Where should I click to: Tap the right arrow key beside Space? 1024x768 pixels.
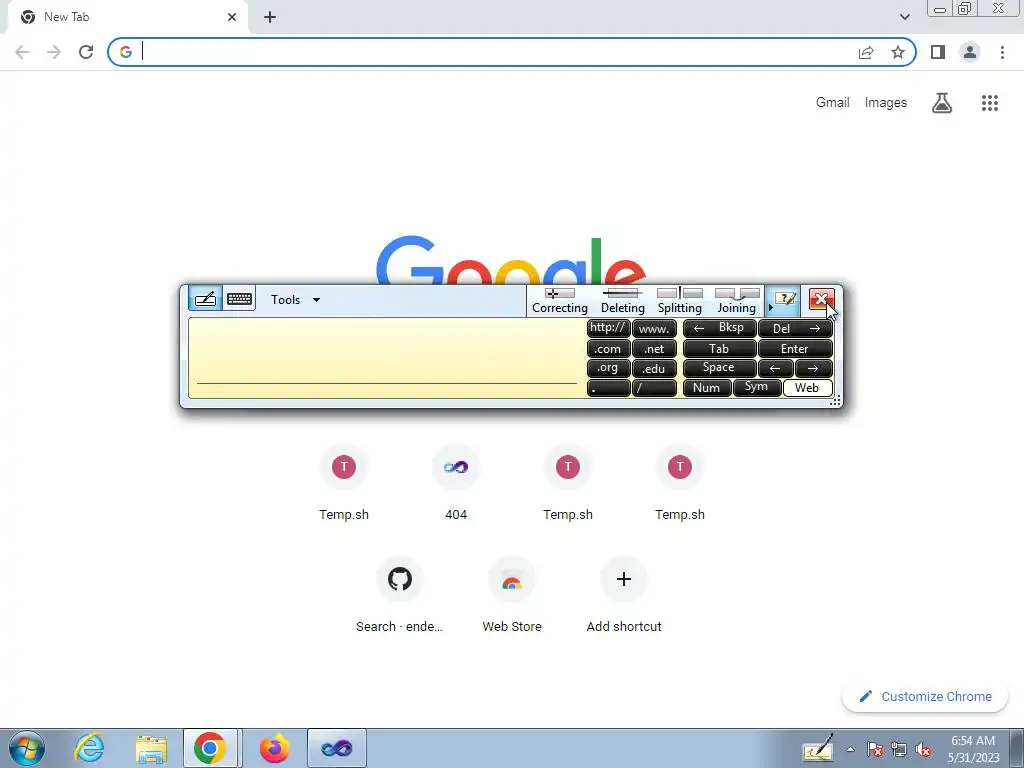[814, 368]
